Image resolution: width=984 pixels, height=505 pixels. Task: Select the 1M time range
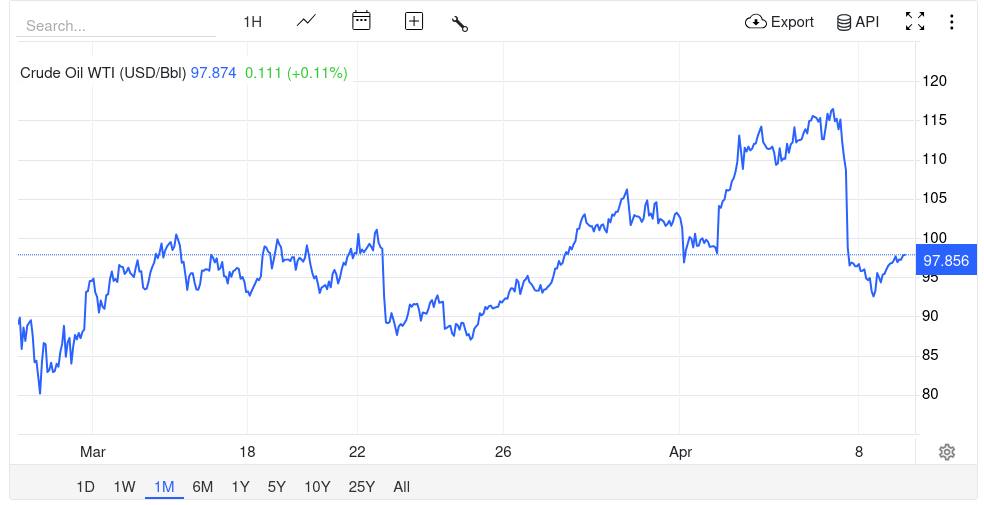coord(164,487)
